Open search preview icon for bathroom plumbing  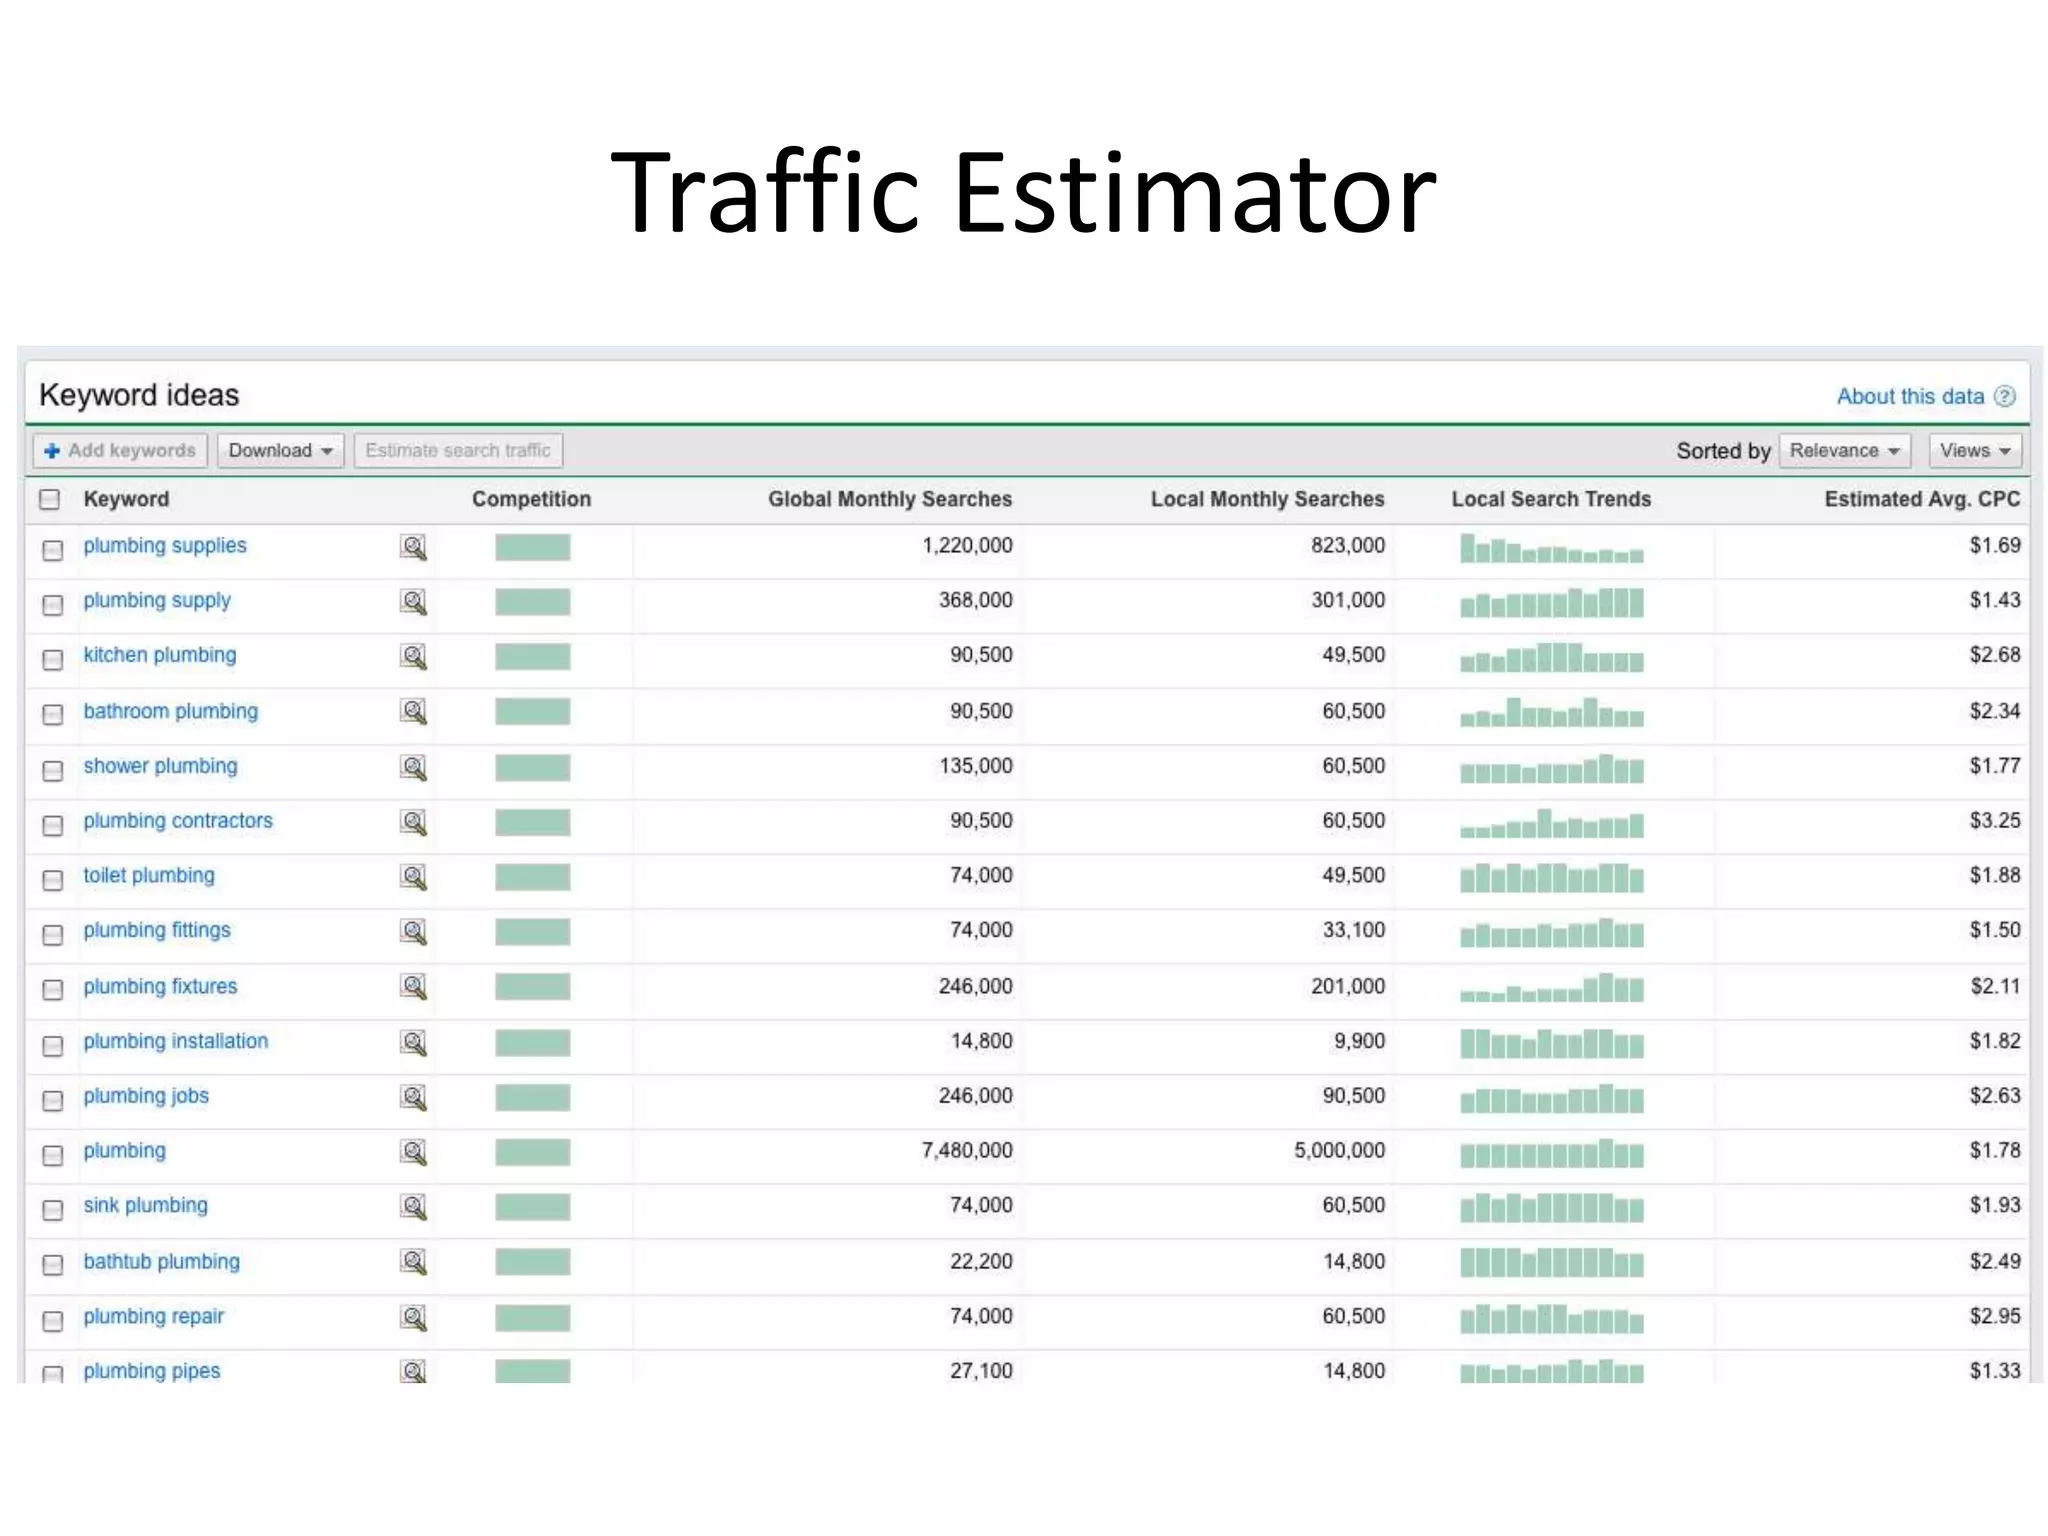click(x=413, y=712)
